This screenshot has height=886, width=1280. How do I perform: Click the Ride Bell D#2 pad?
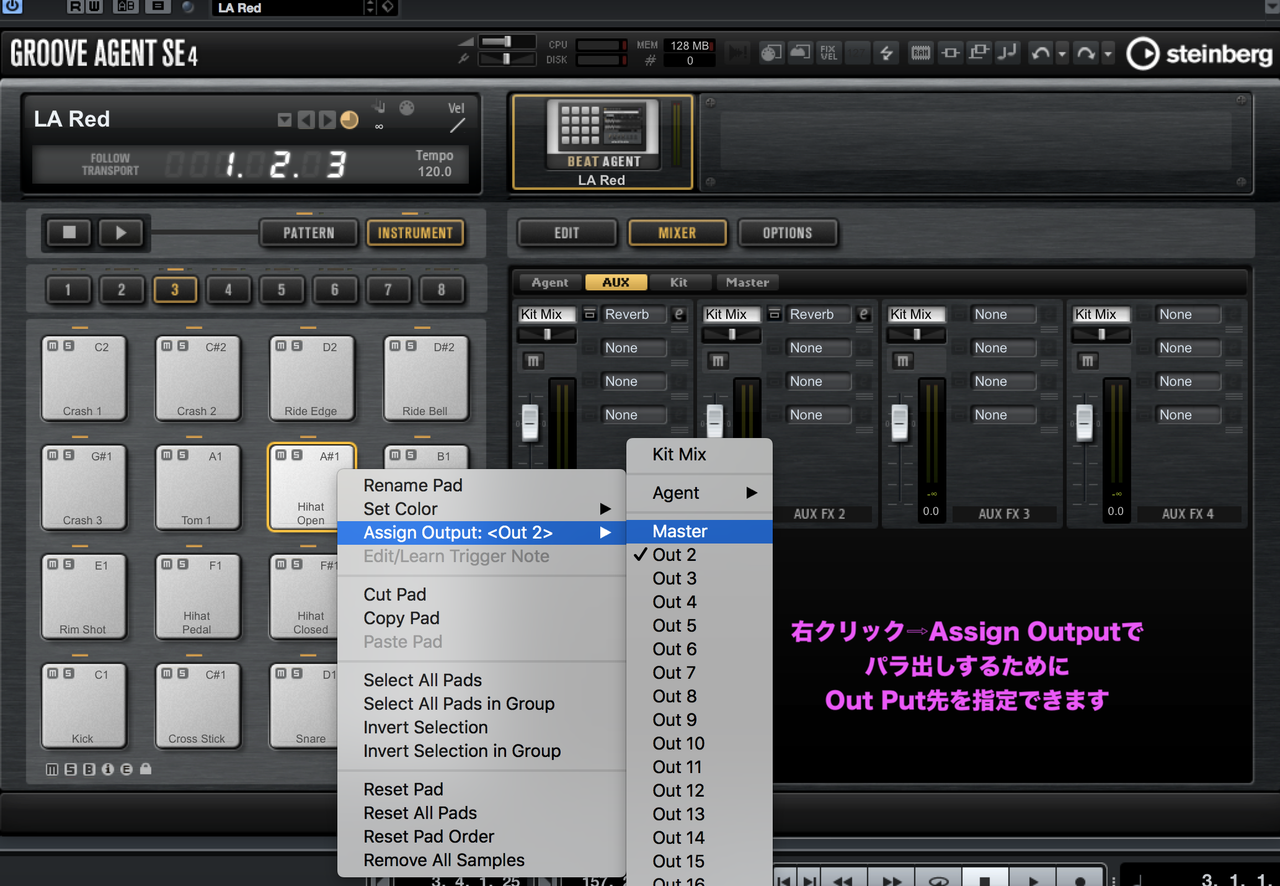click(427, 378)
